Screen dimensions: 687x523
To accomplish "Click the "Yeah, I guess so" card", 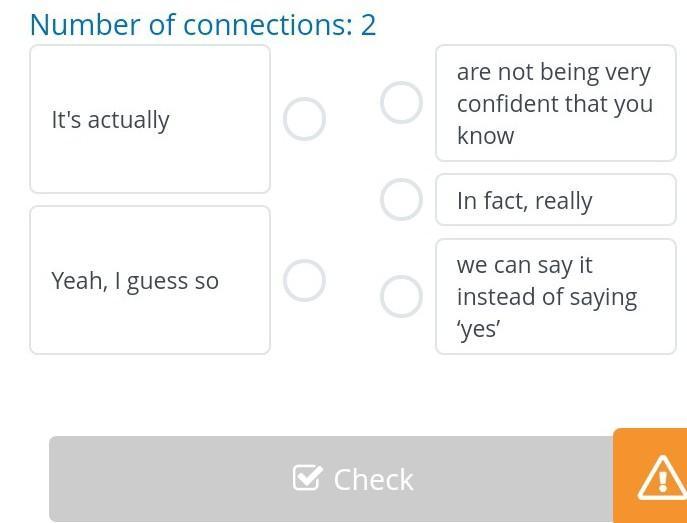I will [x=150, y=280].
